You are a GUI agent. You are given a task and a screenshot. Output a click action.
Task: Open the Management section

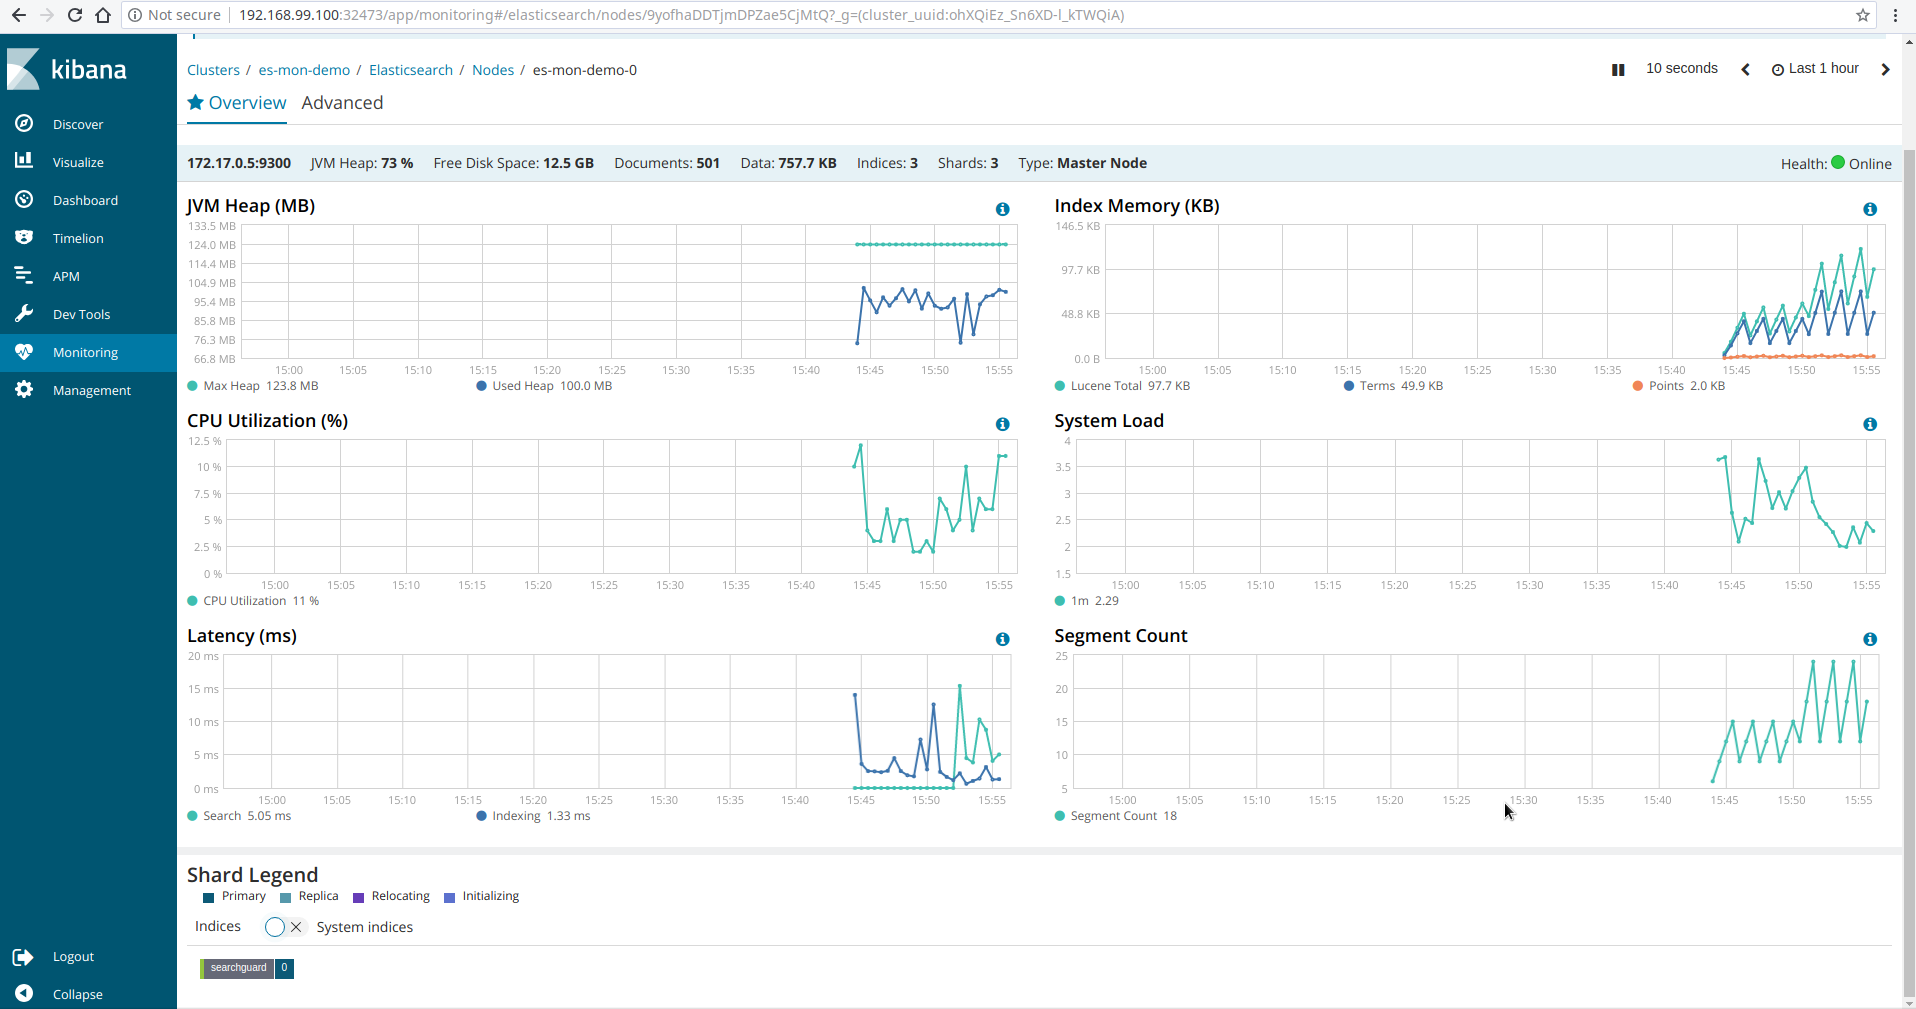point(92,389)
